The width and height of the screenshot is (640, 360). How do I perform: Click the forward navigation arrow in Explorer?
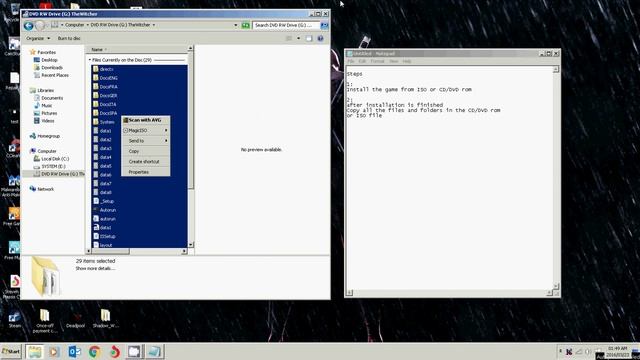point(40,26)
